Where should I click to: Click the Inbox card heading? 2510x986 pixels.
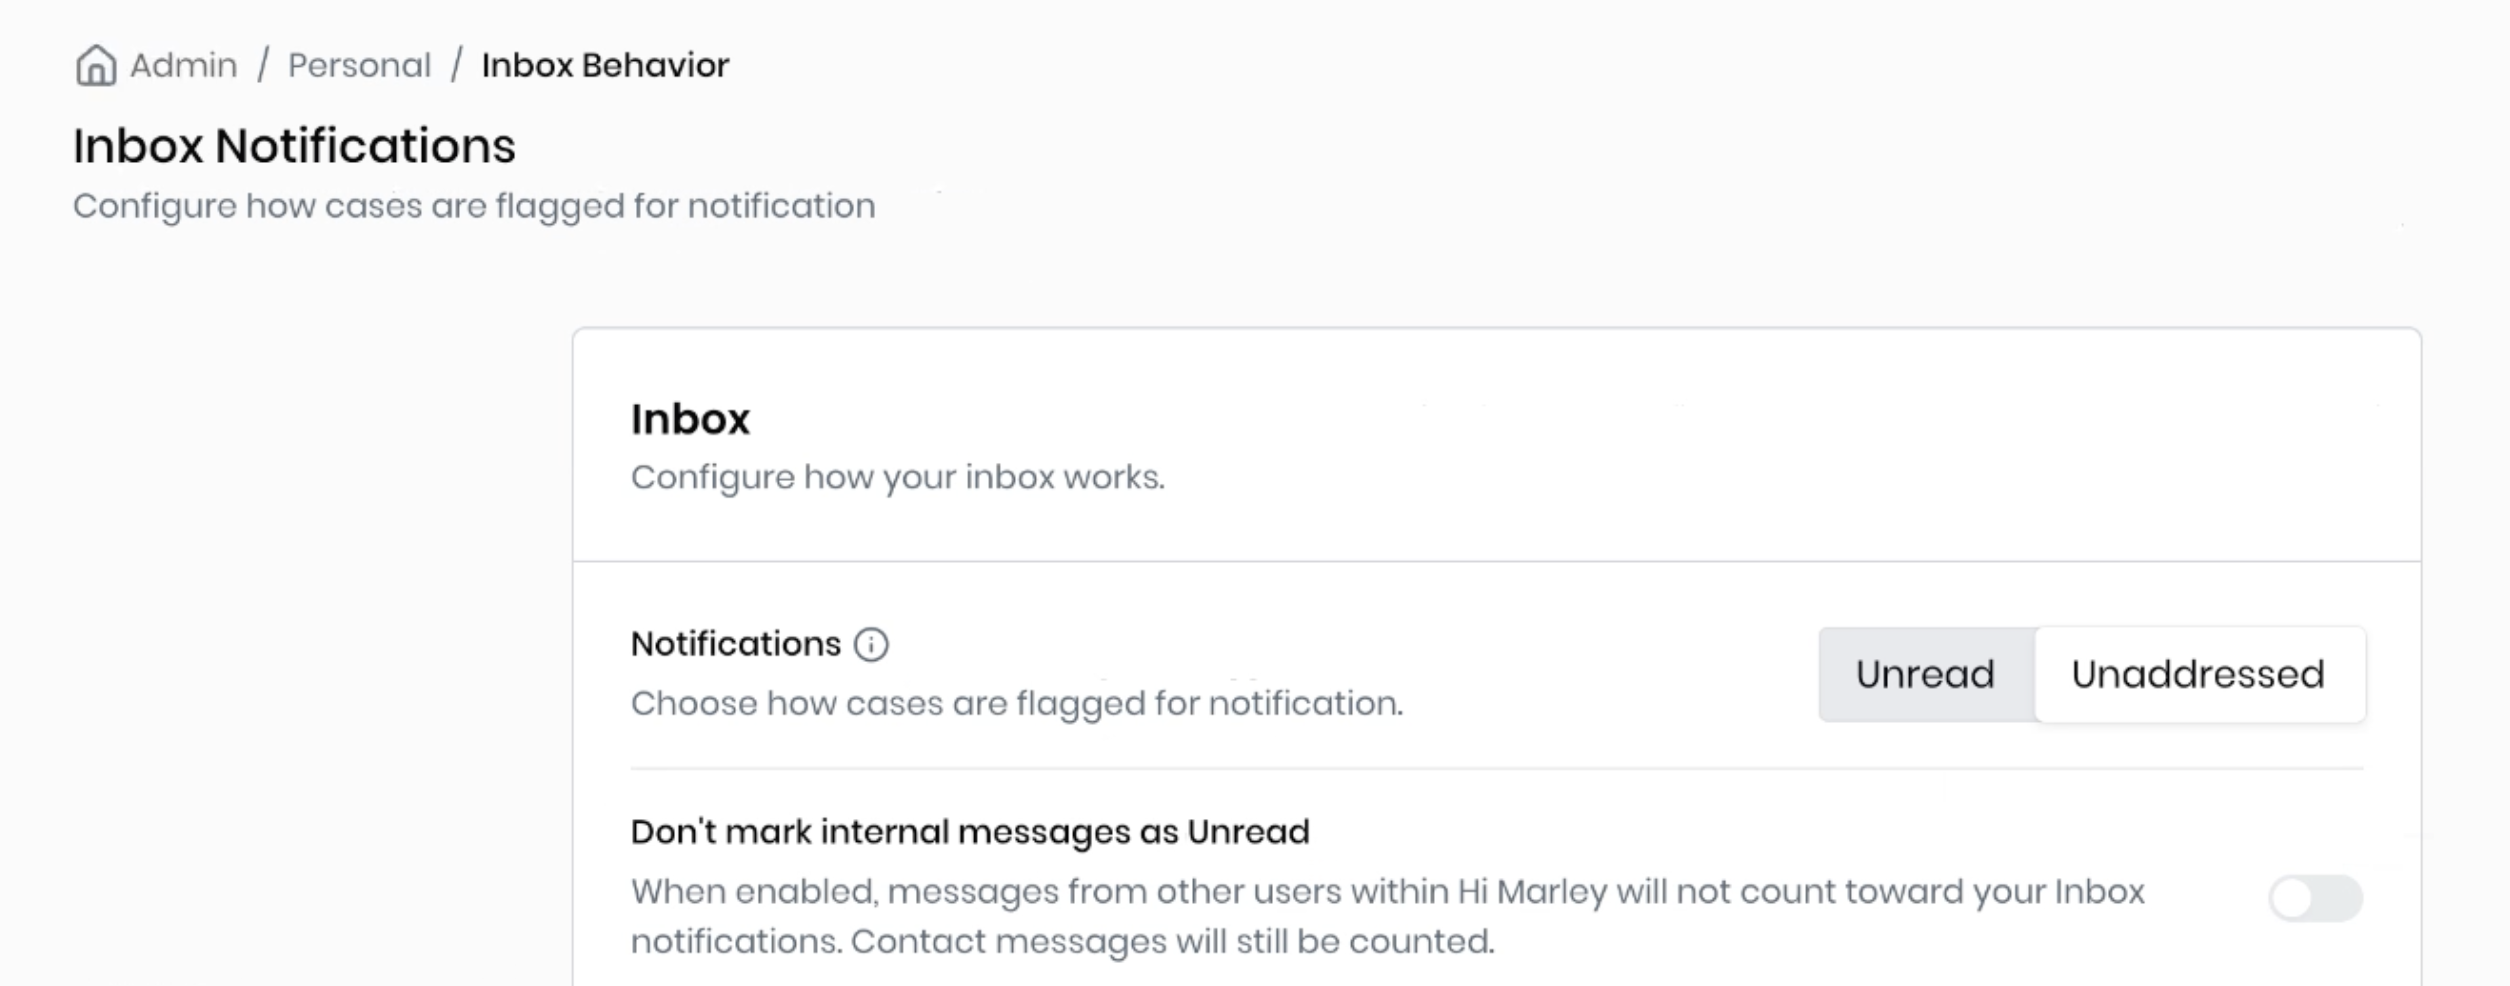[x=690, y=419]
